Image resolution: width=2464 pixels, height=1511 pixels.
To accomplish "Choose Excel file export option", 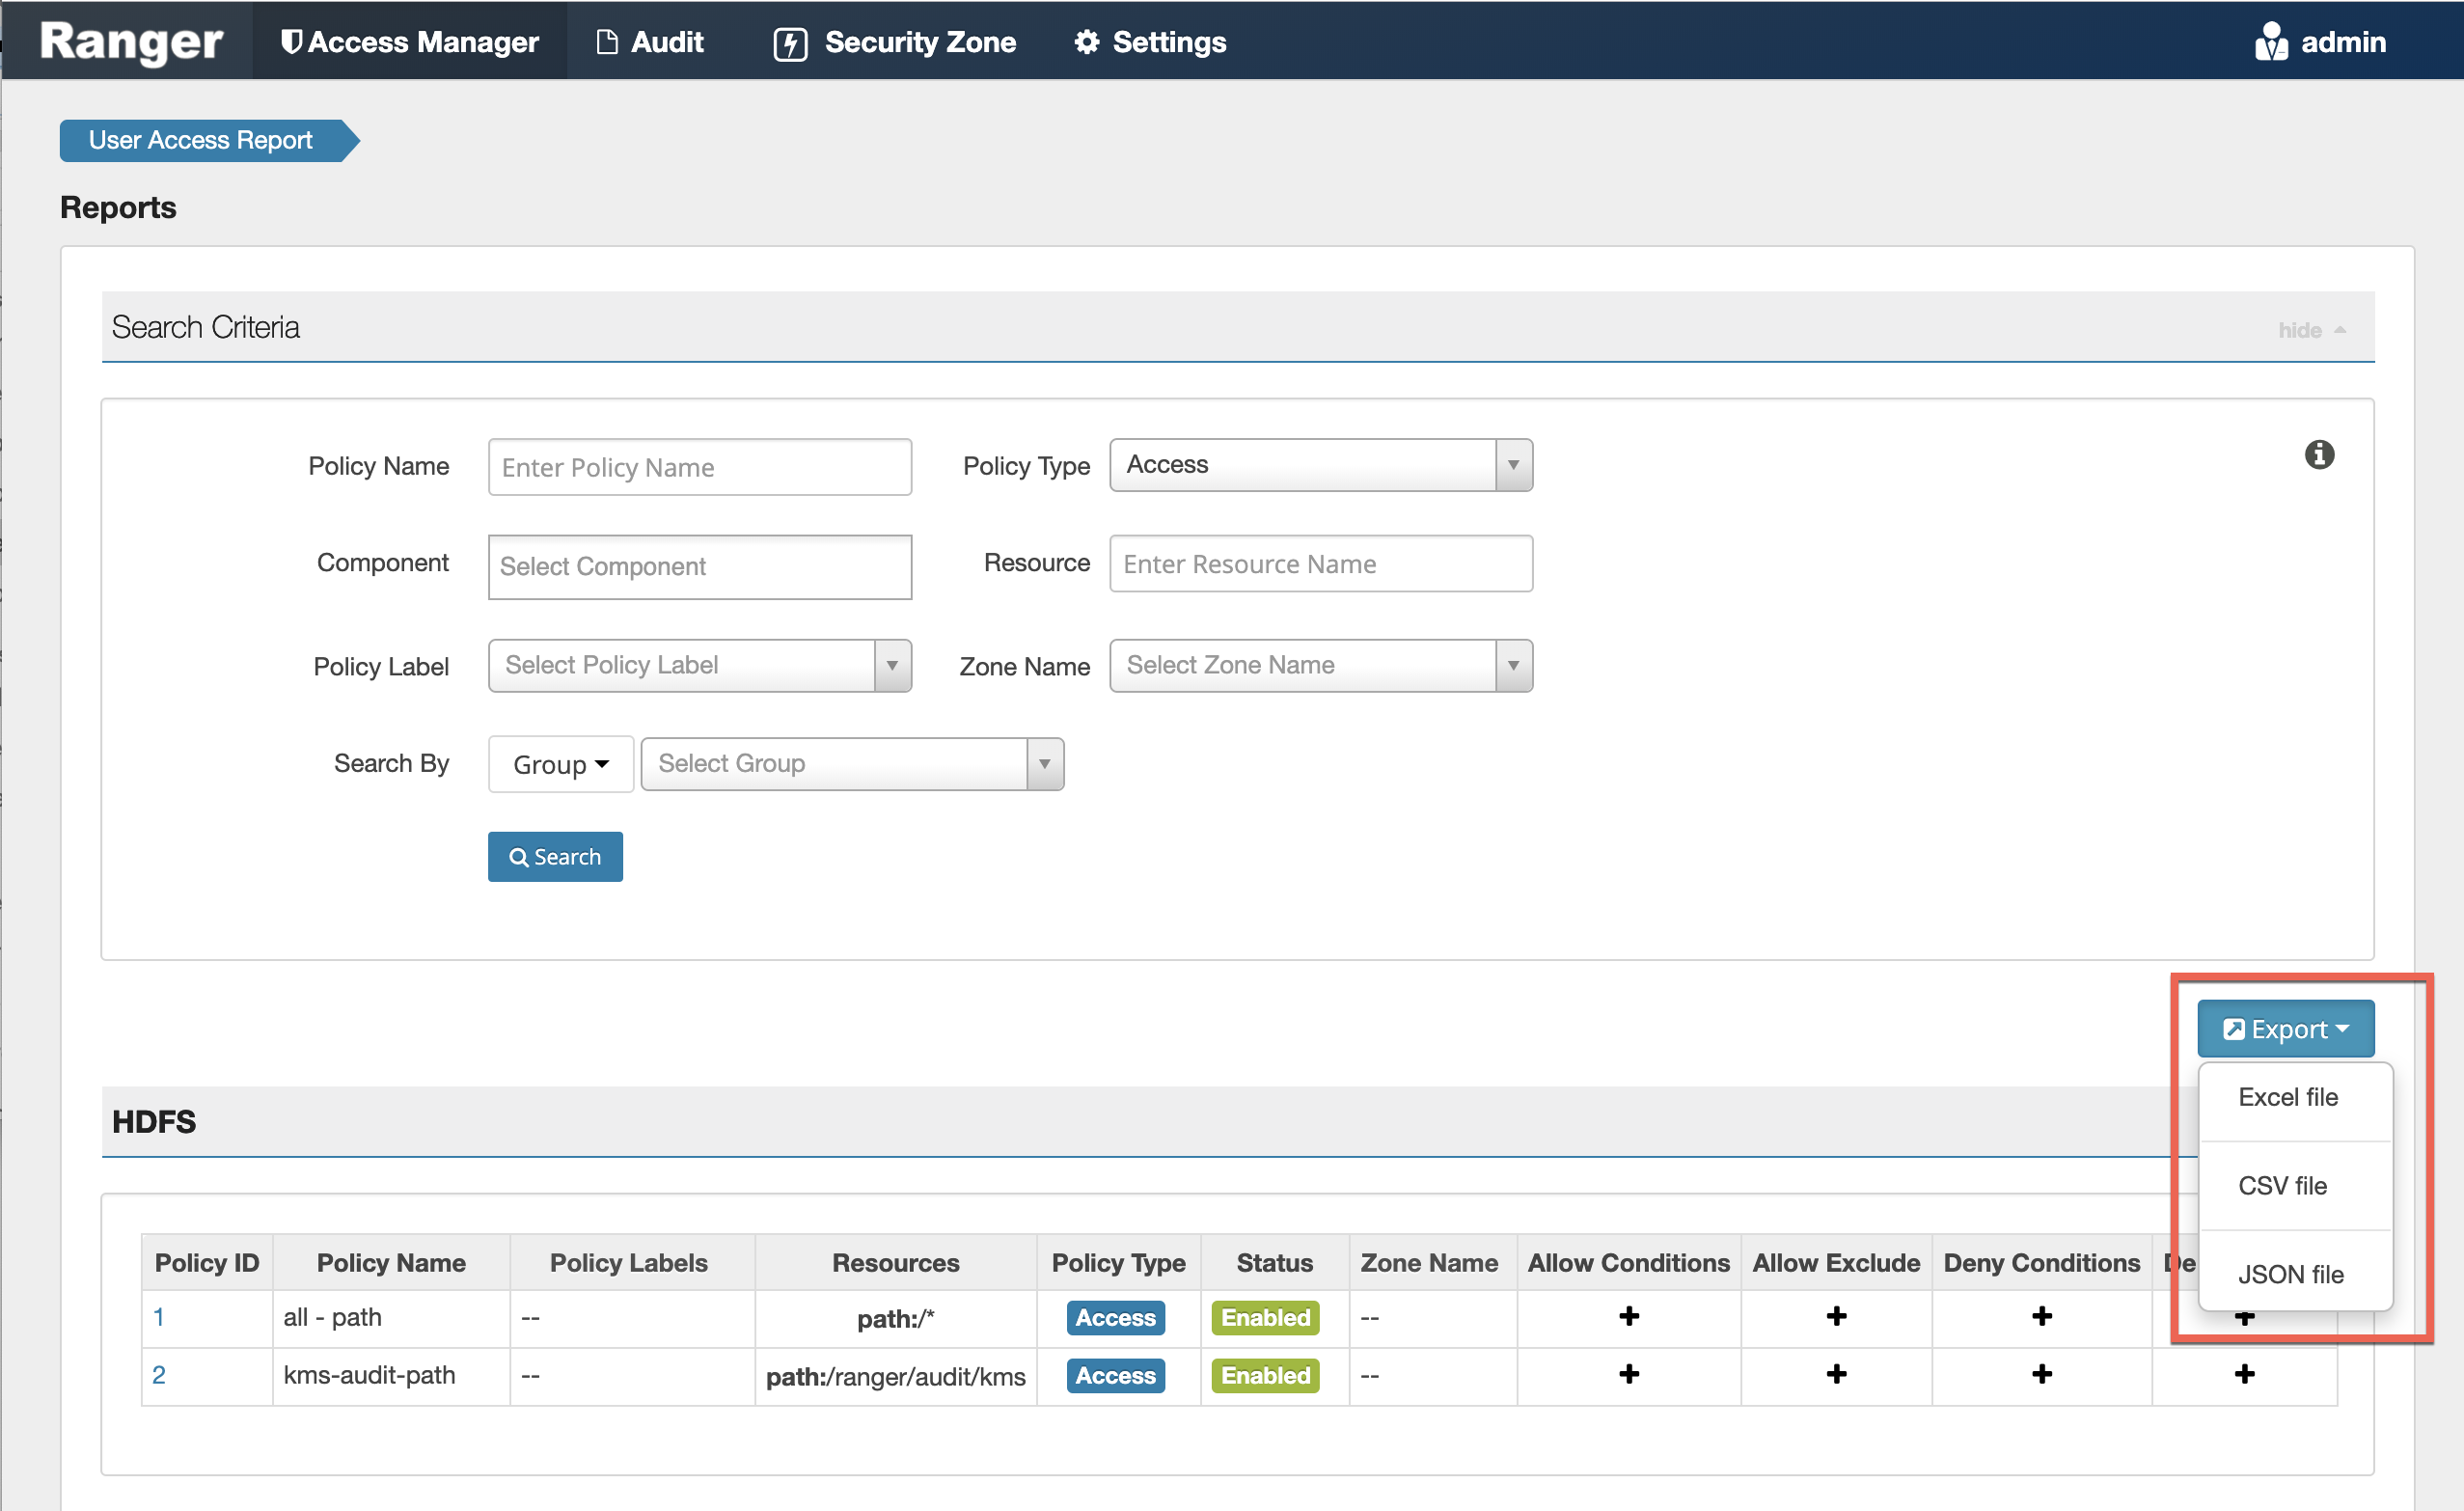I will pyautogui.click(x=2287, y=1097).
